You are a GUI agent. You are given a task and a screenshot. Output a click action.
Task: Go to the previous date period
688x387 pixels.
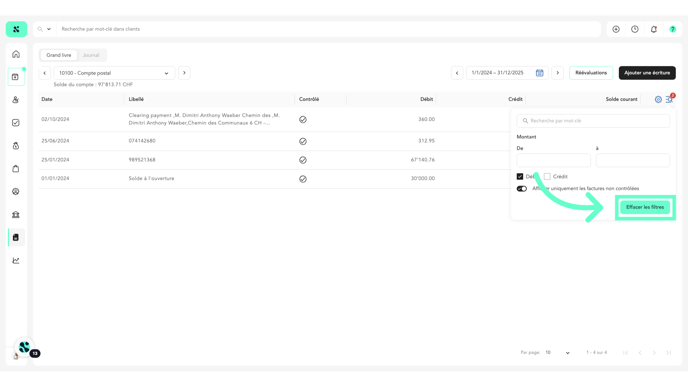click(457, 73)
